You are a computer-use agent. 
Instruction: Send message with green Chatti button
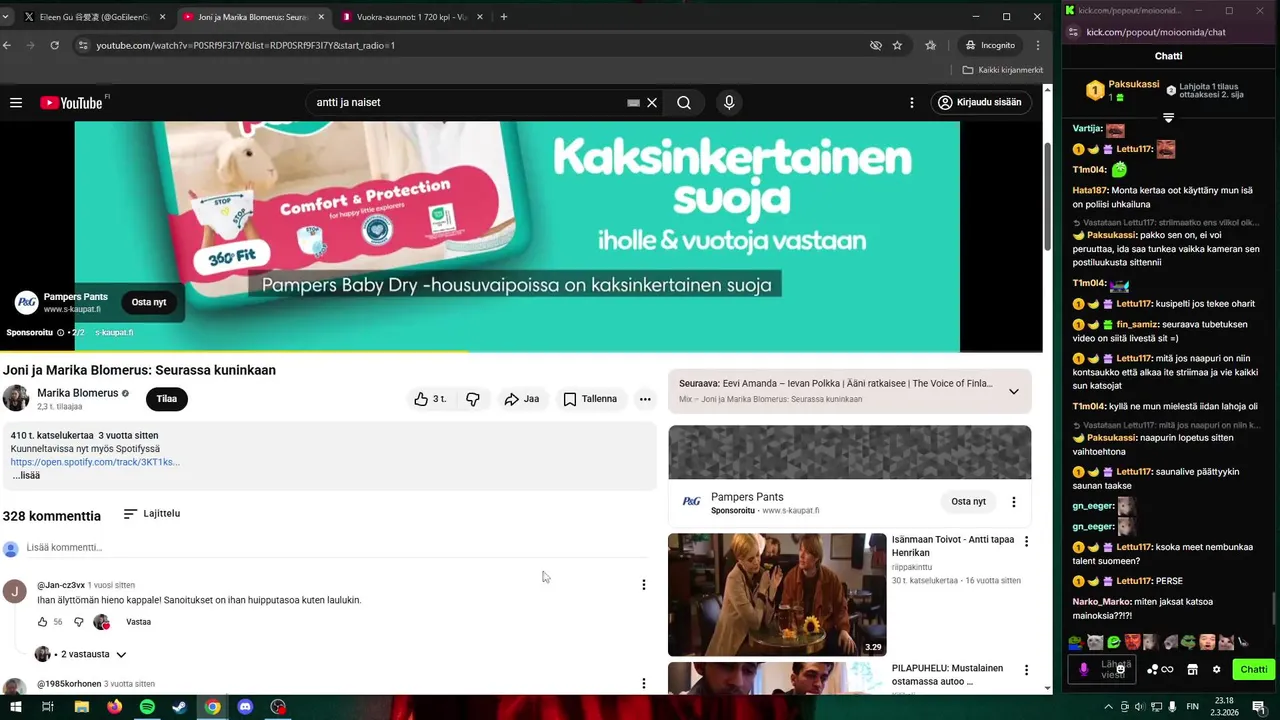[1254, 670]
